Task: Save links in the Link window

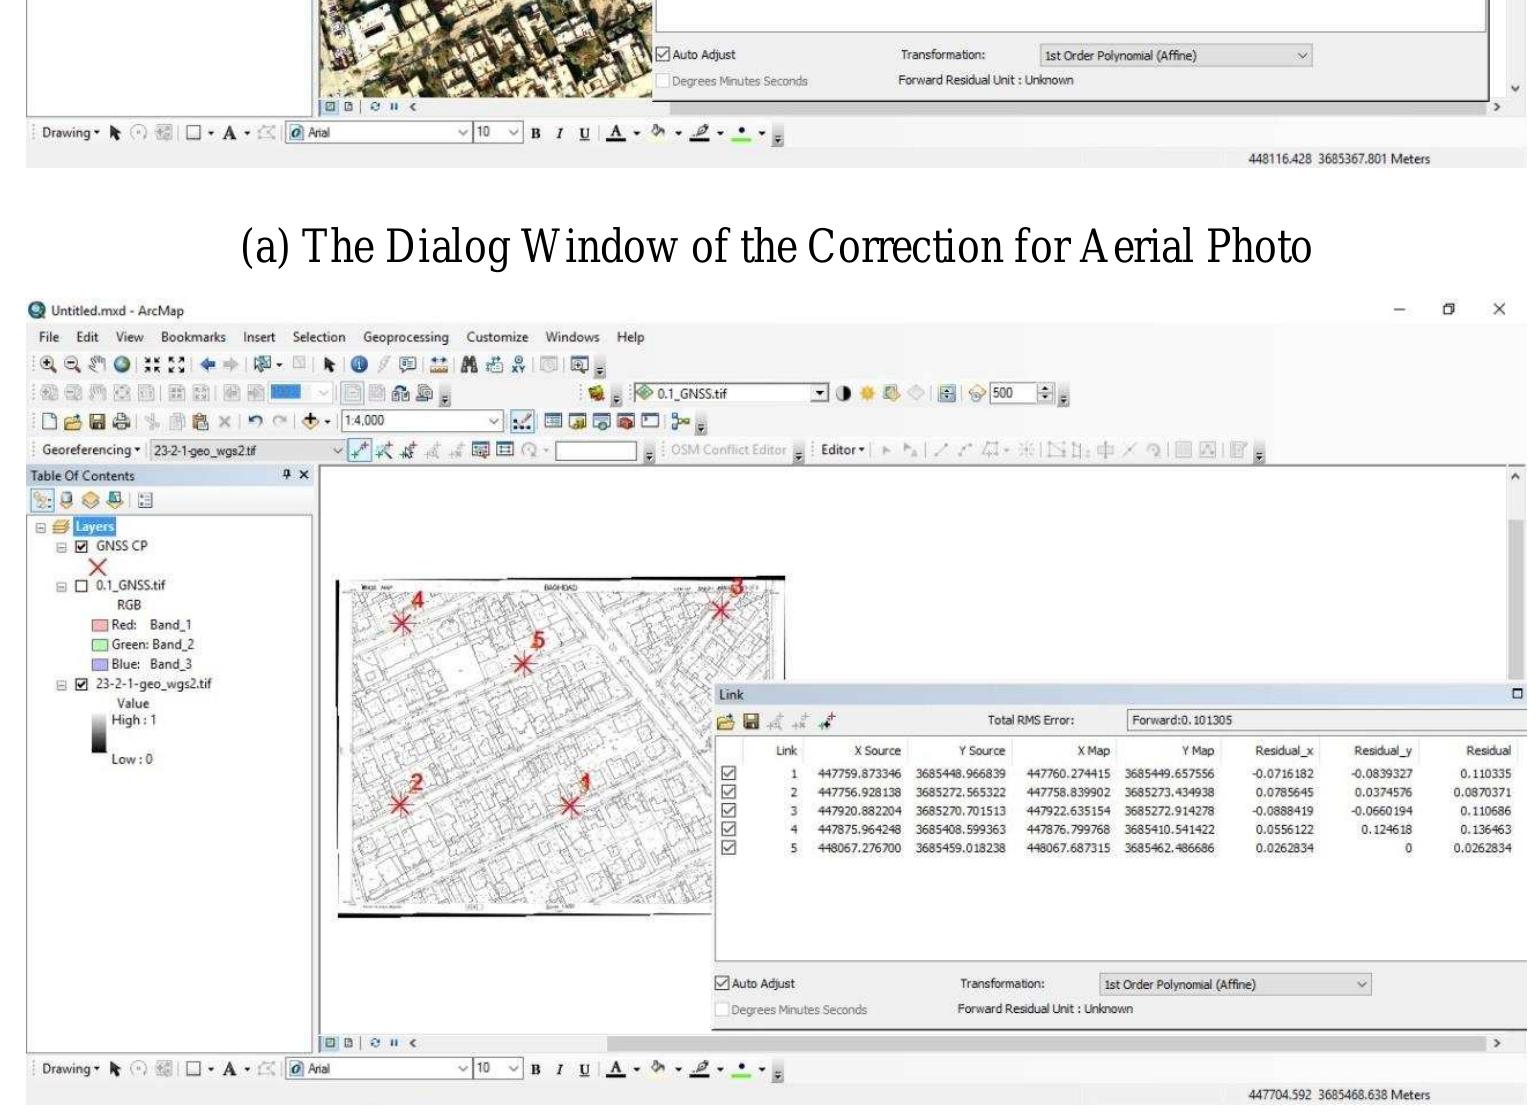Action: point(751,721)
